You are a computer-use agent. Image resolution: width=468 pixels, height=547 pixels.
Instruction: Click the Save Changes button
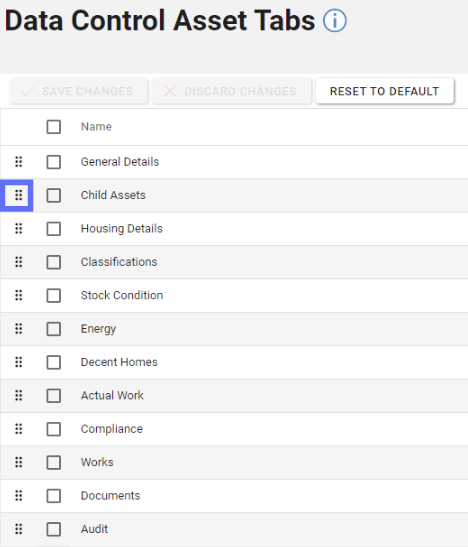click(x=79, y=91)
